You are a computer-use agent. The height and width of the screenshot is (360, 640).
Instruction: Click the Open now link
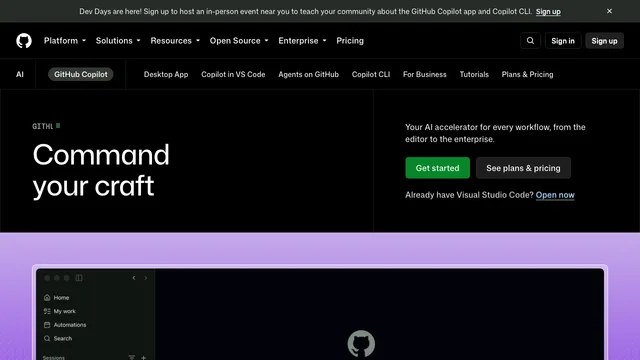[x=555, y=195]
